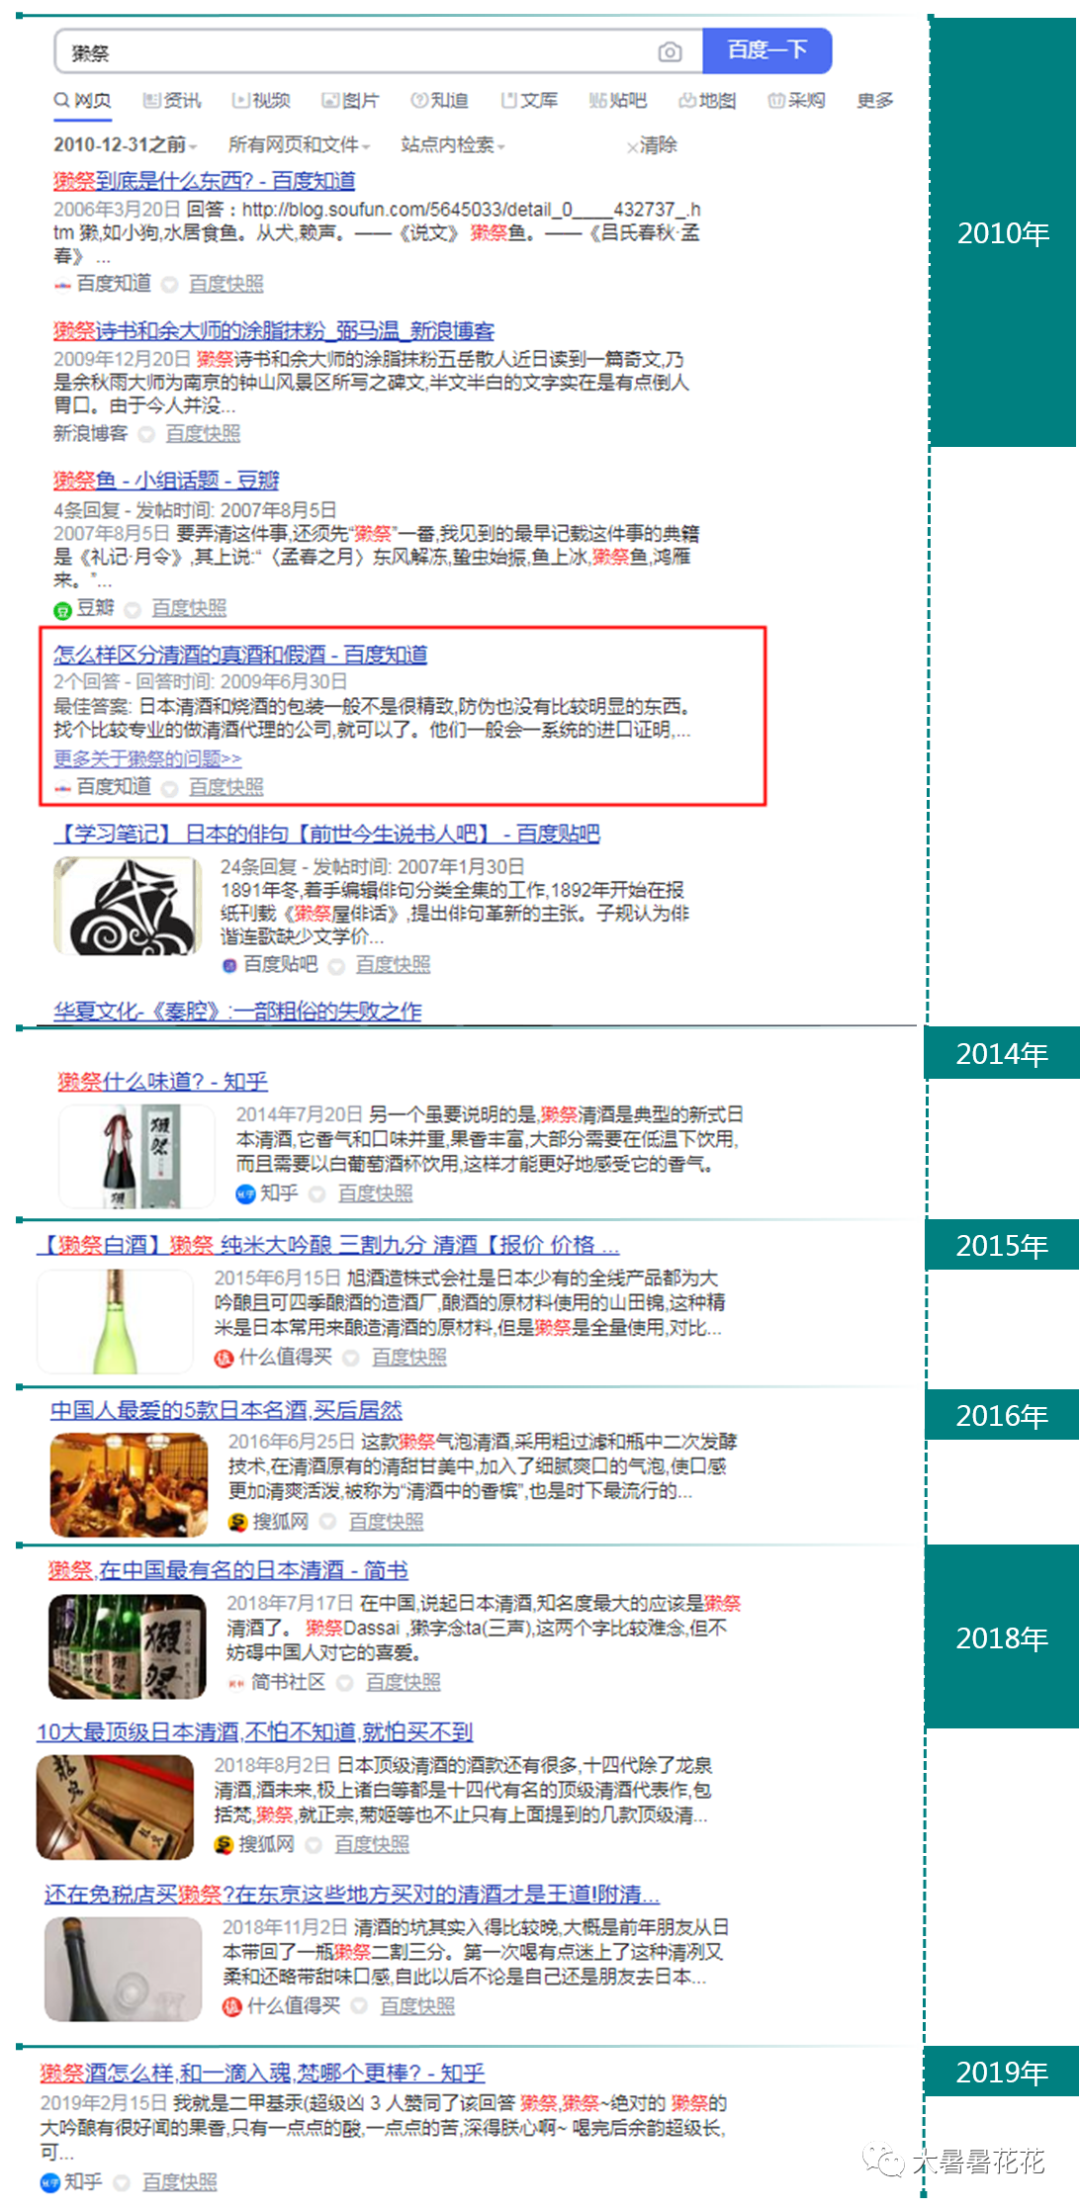Open the 文库 tab
The height and width of the screenshot is (2209, 1080).
[529, 100]
